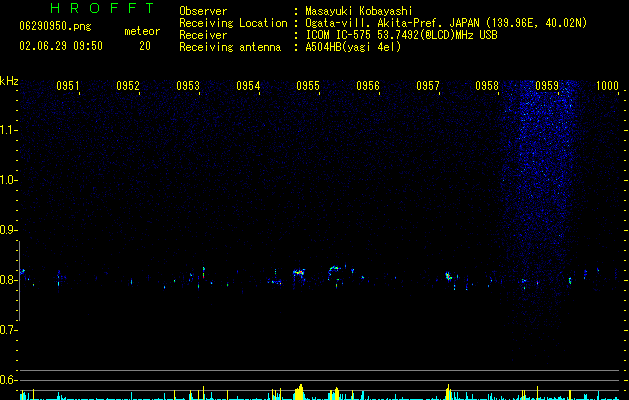Click the Observer field label
629x400 pixels.
[203, 11]
